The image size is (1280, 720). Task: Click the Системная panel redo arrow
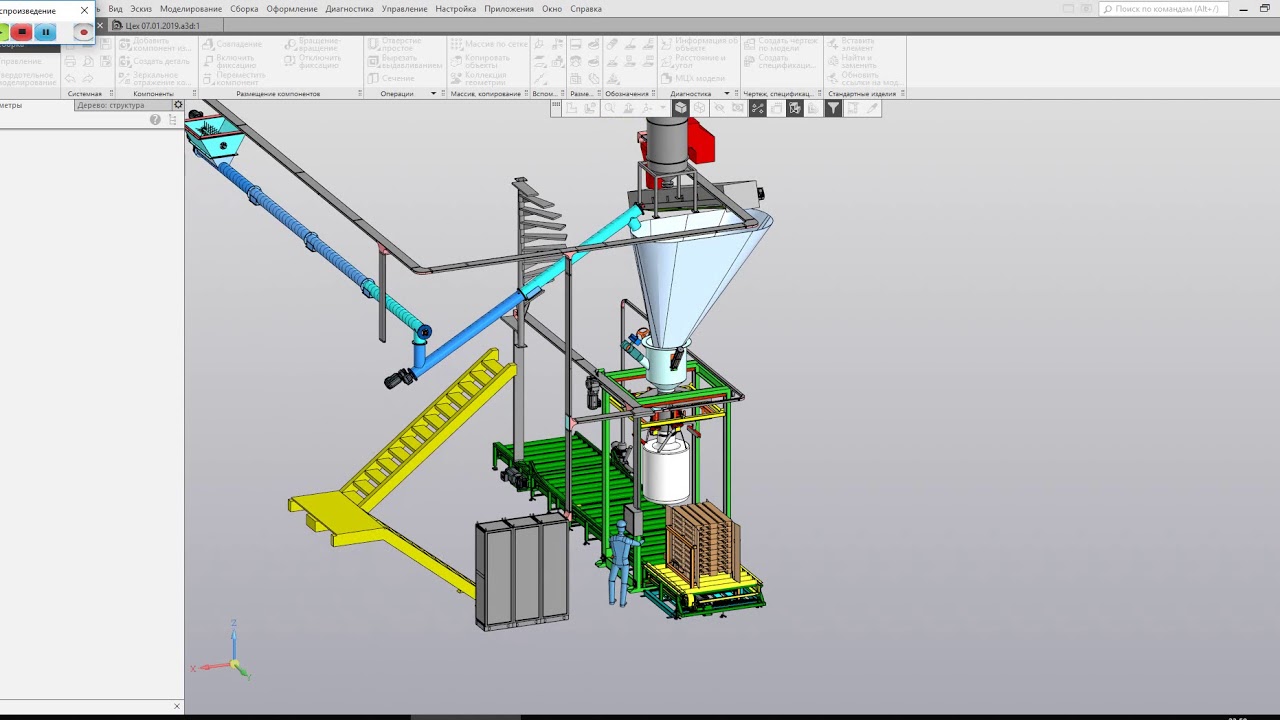[87, 79]
